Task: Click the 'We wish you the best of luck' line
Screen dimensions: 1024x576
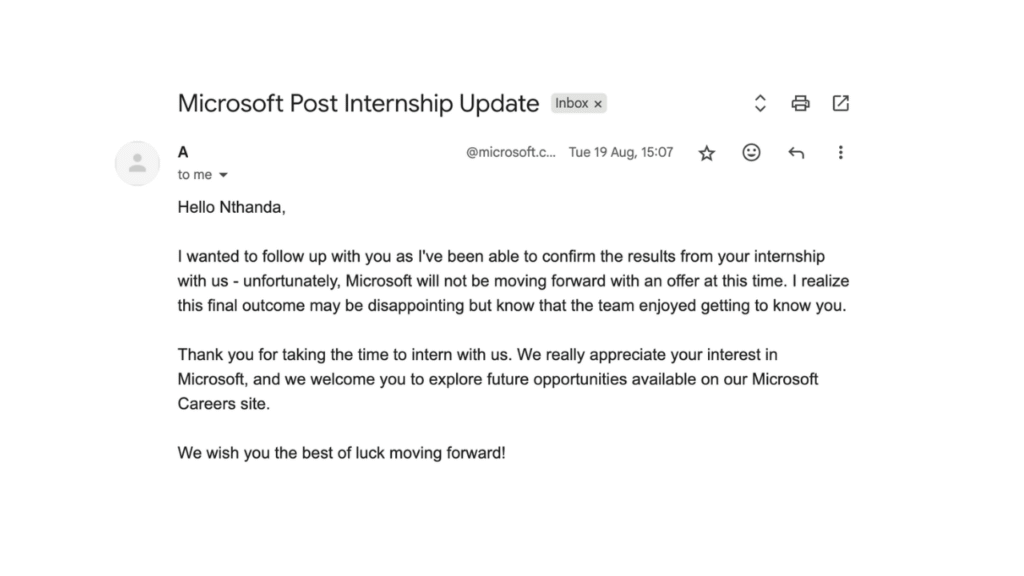Action: click(342, 452)
